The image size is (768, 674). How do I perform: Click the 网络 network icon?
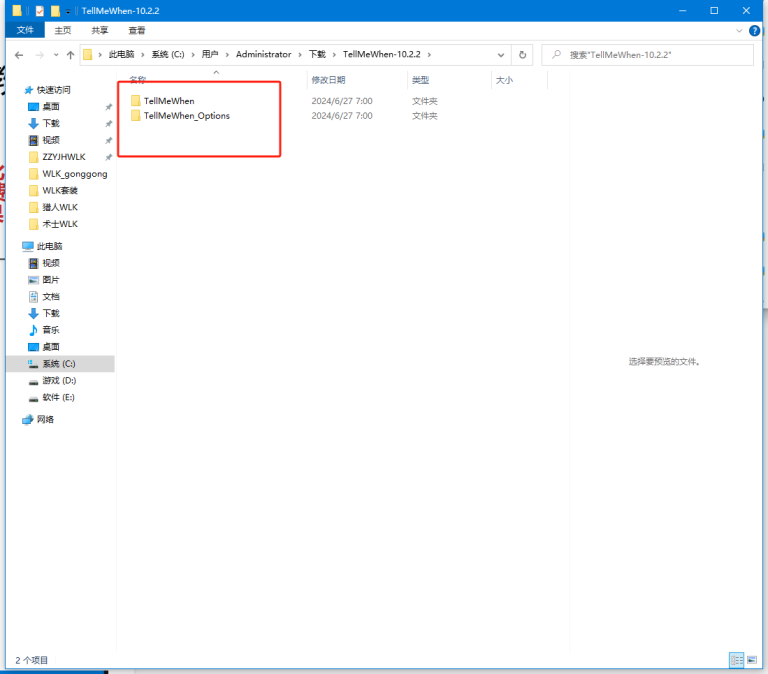point(45,420)
